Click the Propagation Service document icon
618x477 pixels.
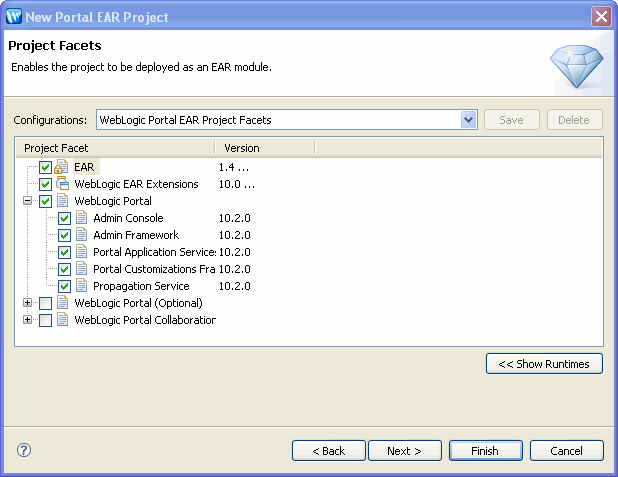coord(82,285)
